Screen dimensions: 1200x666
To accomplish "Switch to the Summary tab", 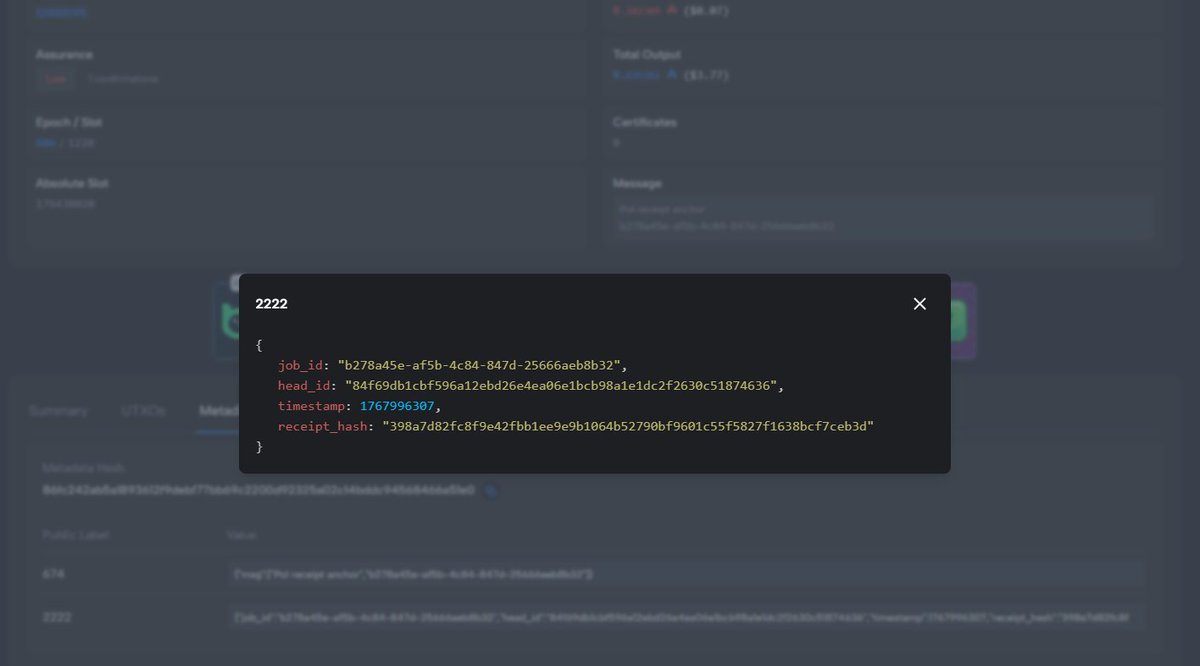I will (58, 410).
